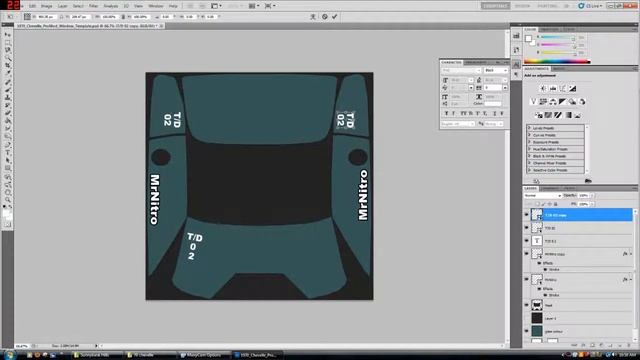Close the open document tab
This screenshot has width=640, height=360.
coord(161,26)
